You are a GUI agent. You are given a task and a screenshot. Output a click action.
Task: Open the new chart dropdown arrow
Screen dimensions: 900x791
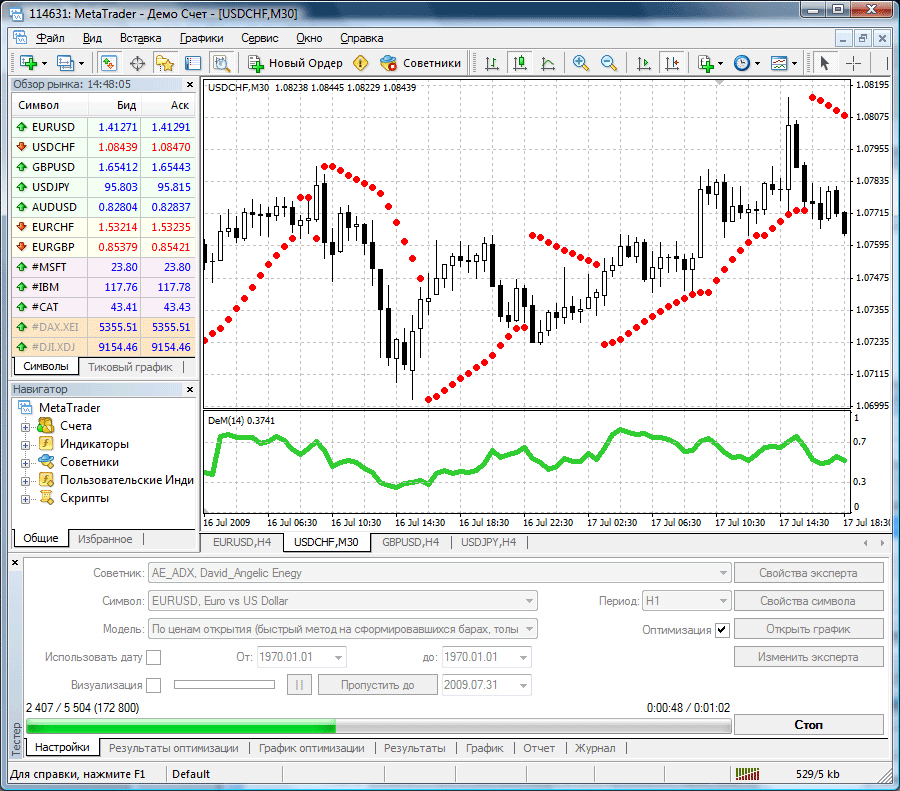point(44,63)
